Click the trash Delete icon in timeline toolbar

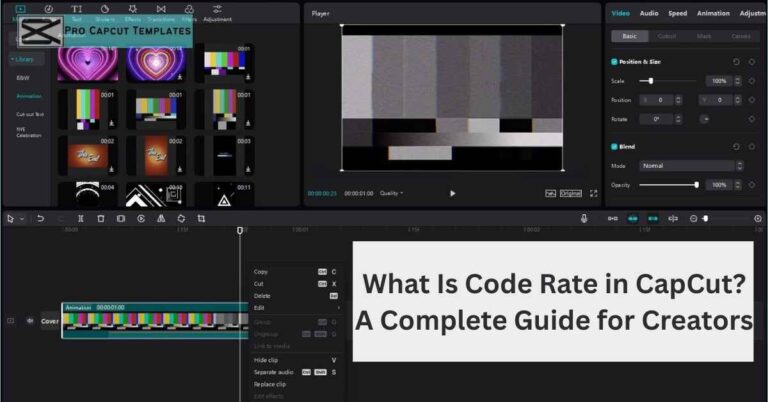tap(100, 219)
